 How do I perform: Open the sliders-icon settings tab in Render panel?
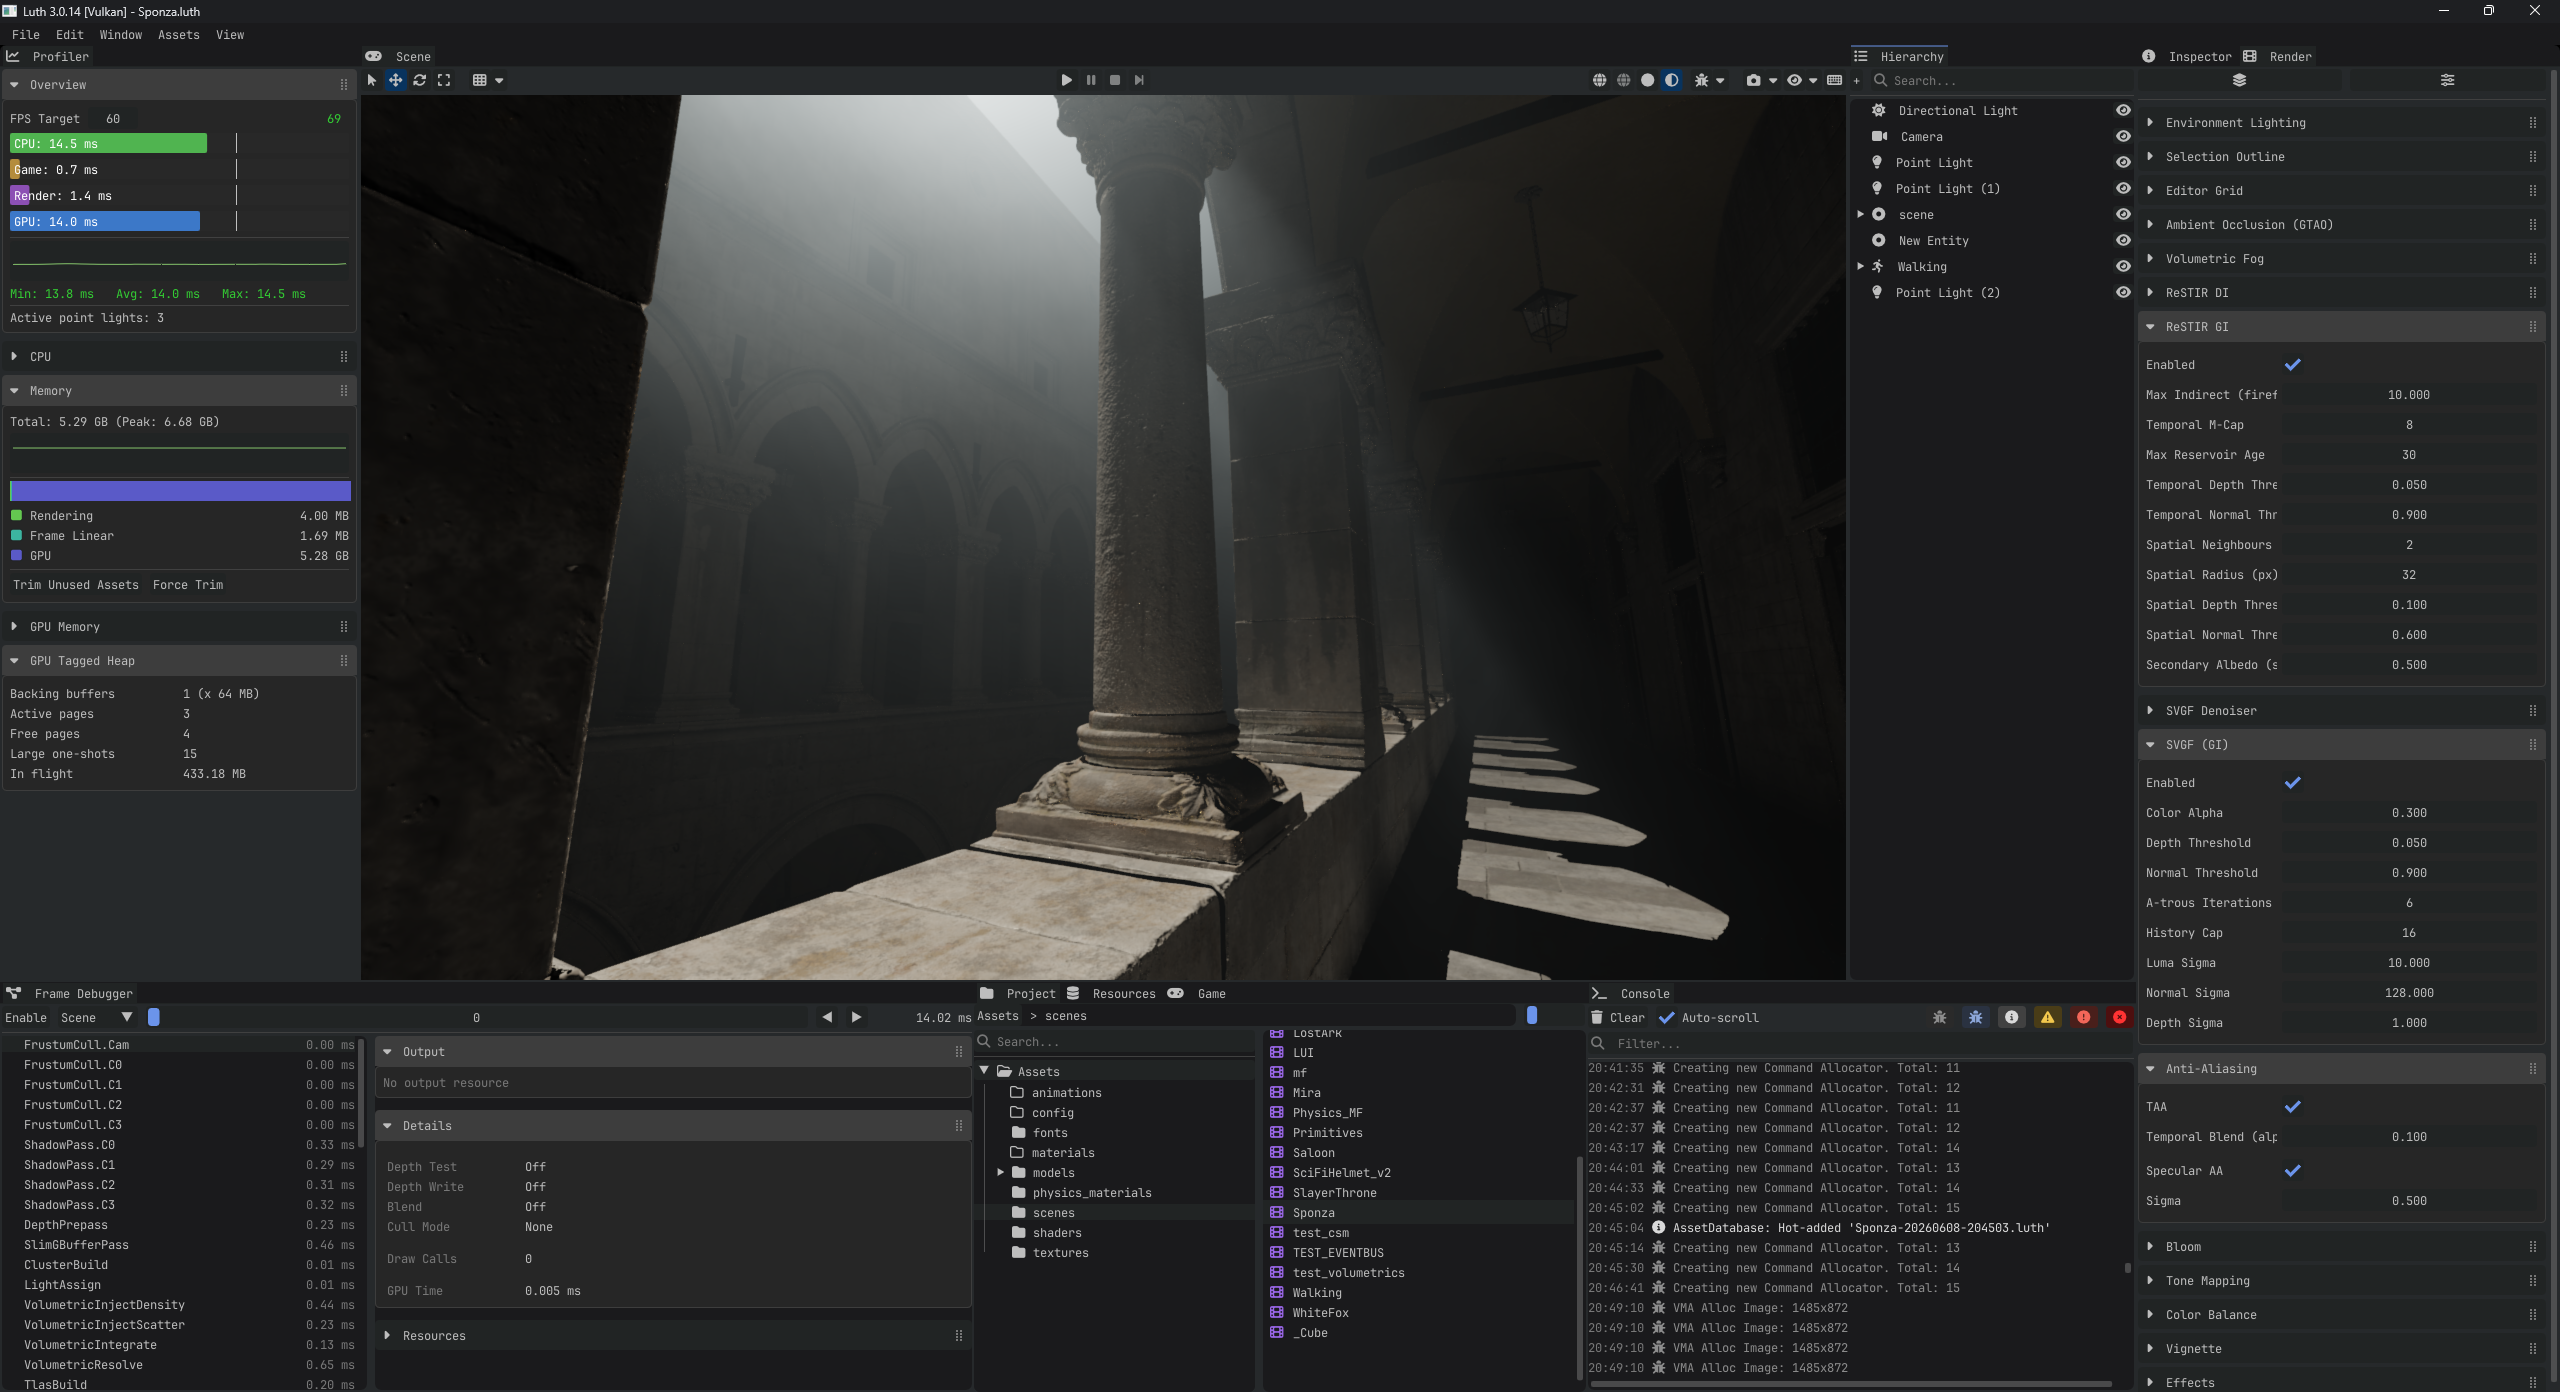pyautogui.click(x=2447, y=80)
